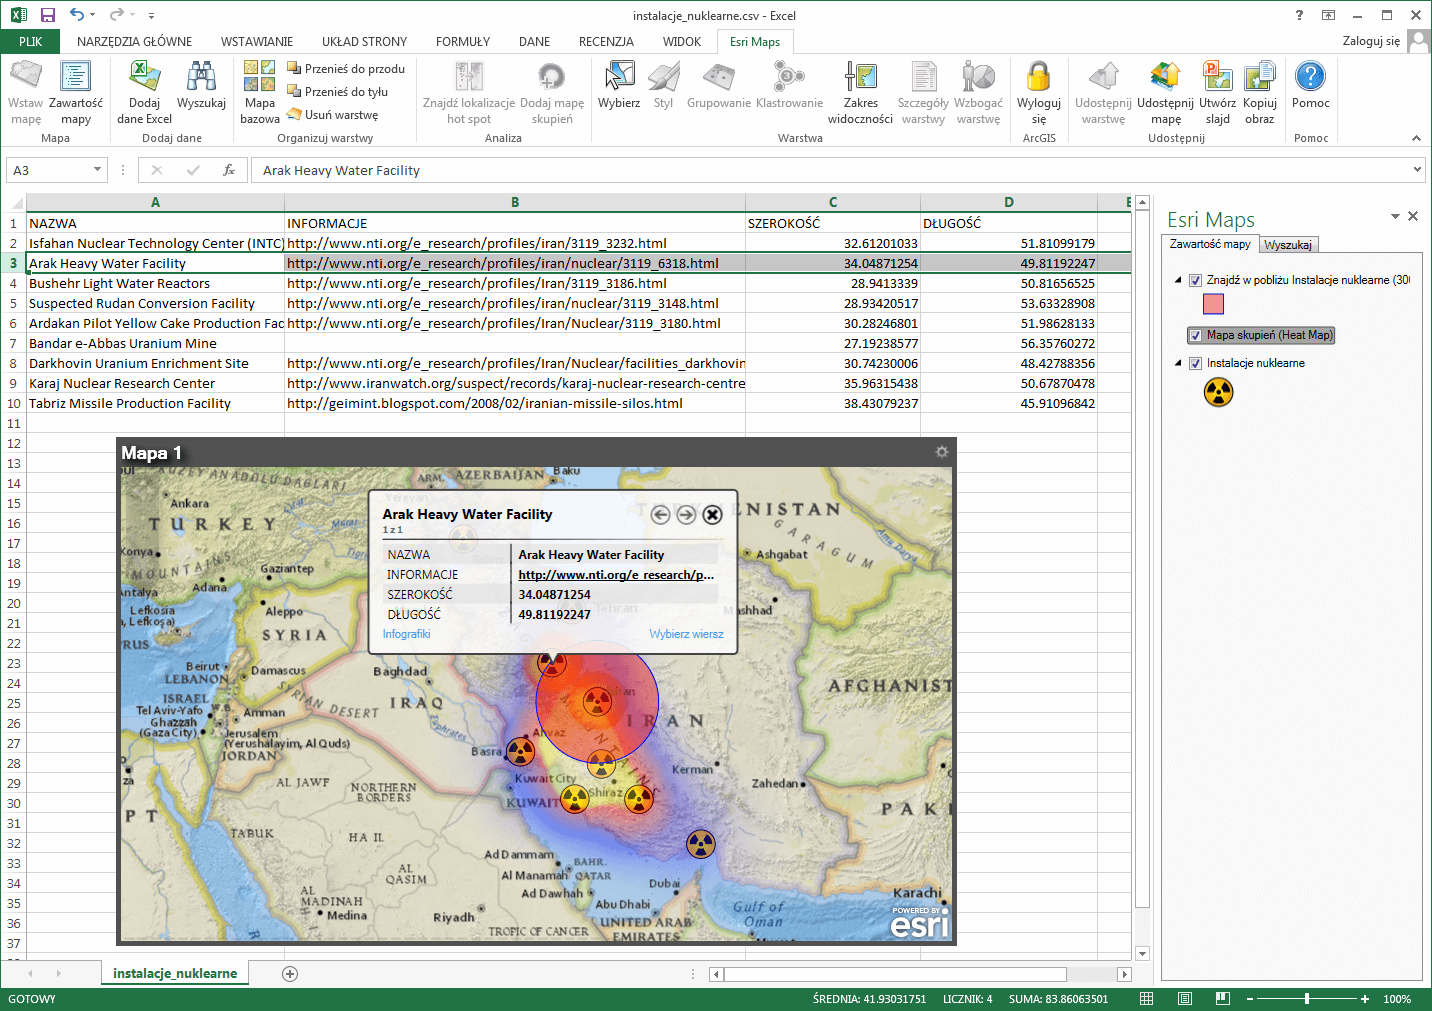Image resolution: width=1432 pixels, height=1011 pixels.
Task: Switch to DANE tab
Action: [x=534, y=42]
